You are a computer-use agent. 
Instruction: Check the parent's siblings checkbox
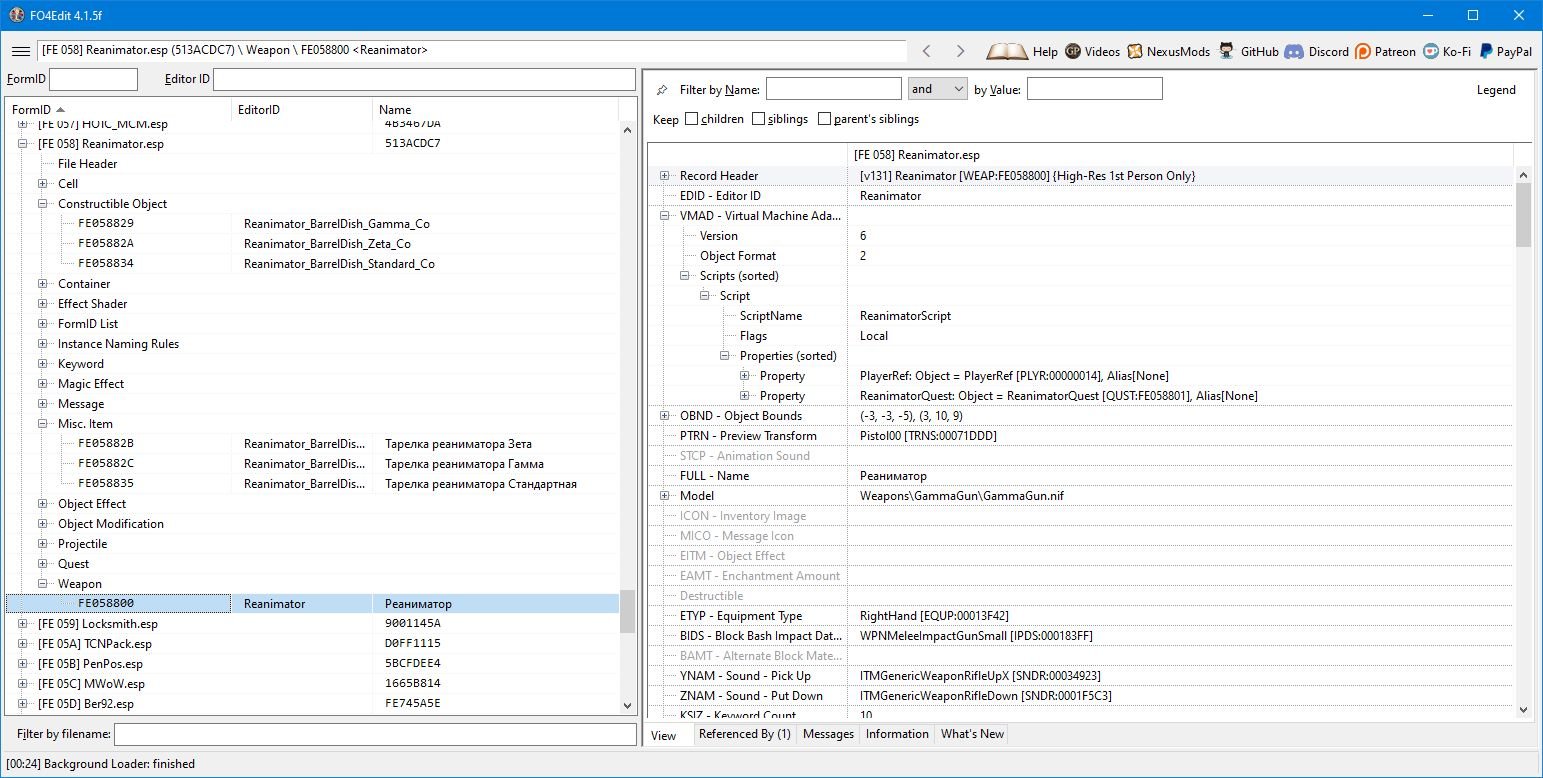click(x=824, y=119)
